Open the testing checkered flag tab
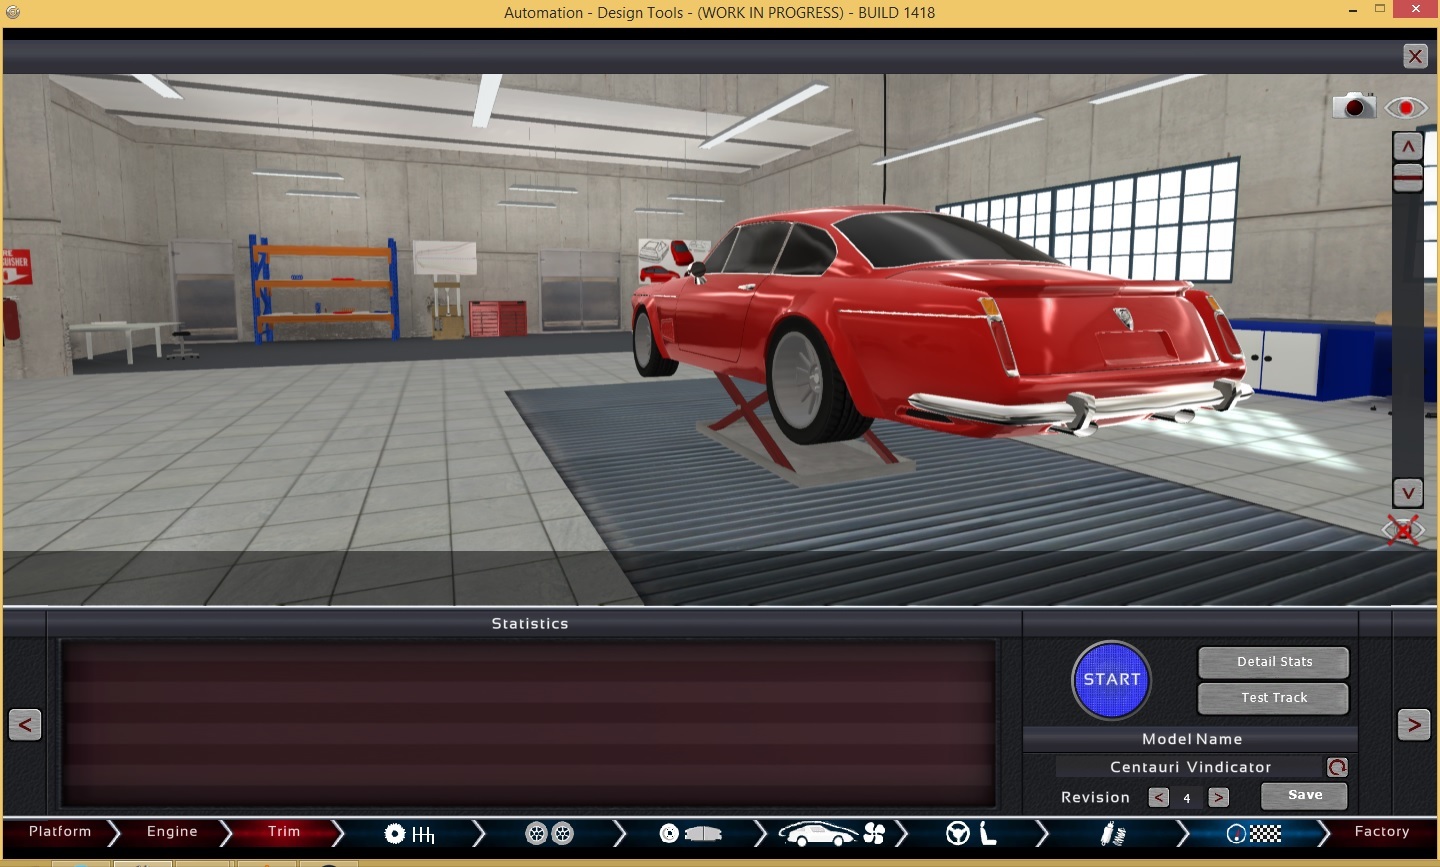 [x=1254, y=833]
